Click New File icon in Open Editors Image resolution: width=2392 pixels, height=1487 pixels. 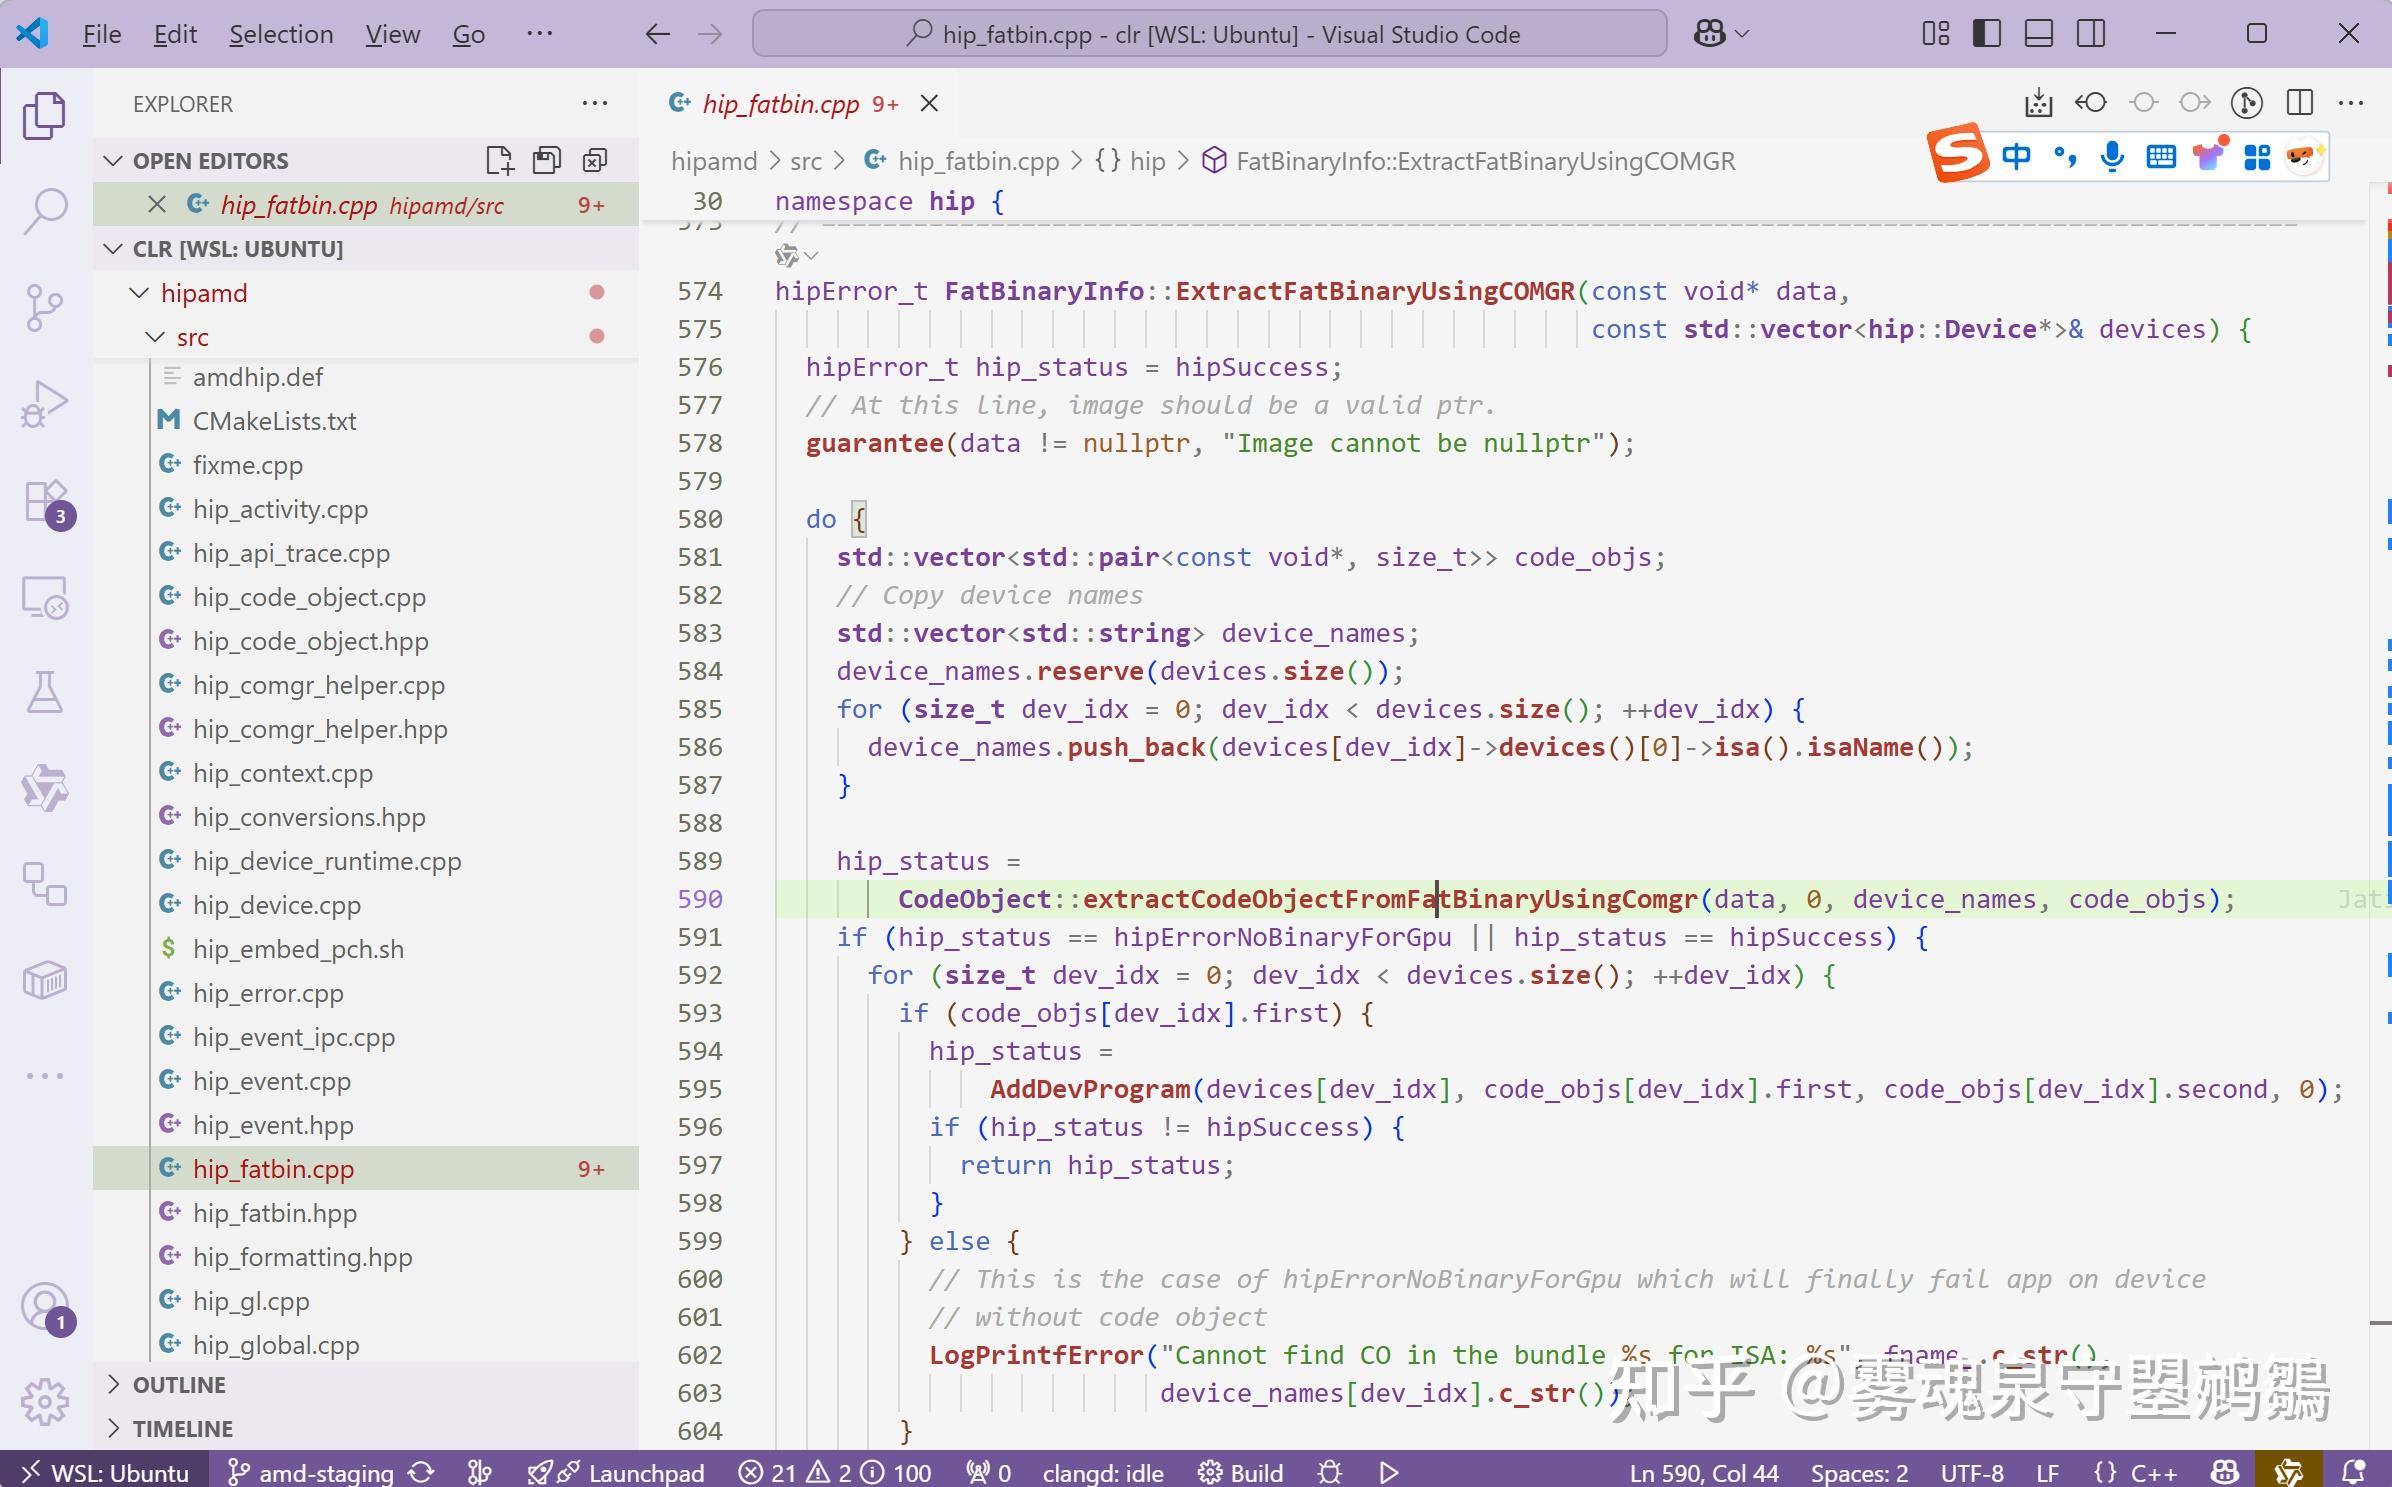click(499, 161)
